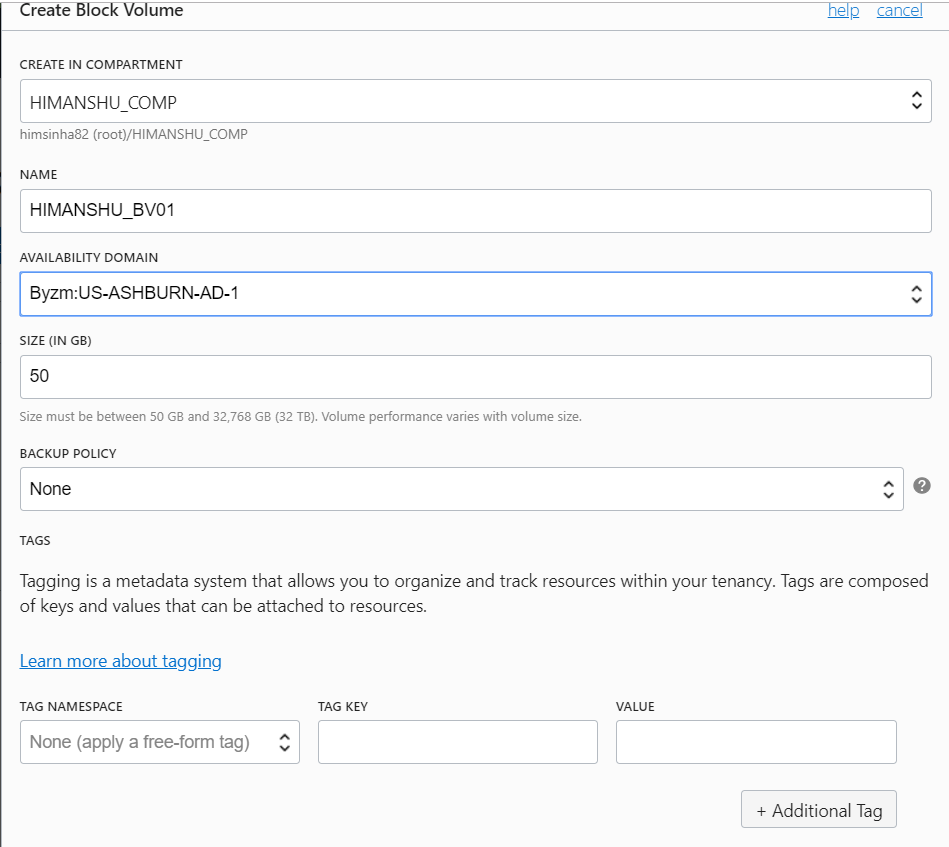Image resolution: width=949 pixels, height=847 pixels.
Task: Open the Create in Compartment dropdown
Action: coord(476,101)
